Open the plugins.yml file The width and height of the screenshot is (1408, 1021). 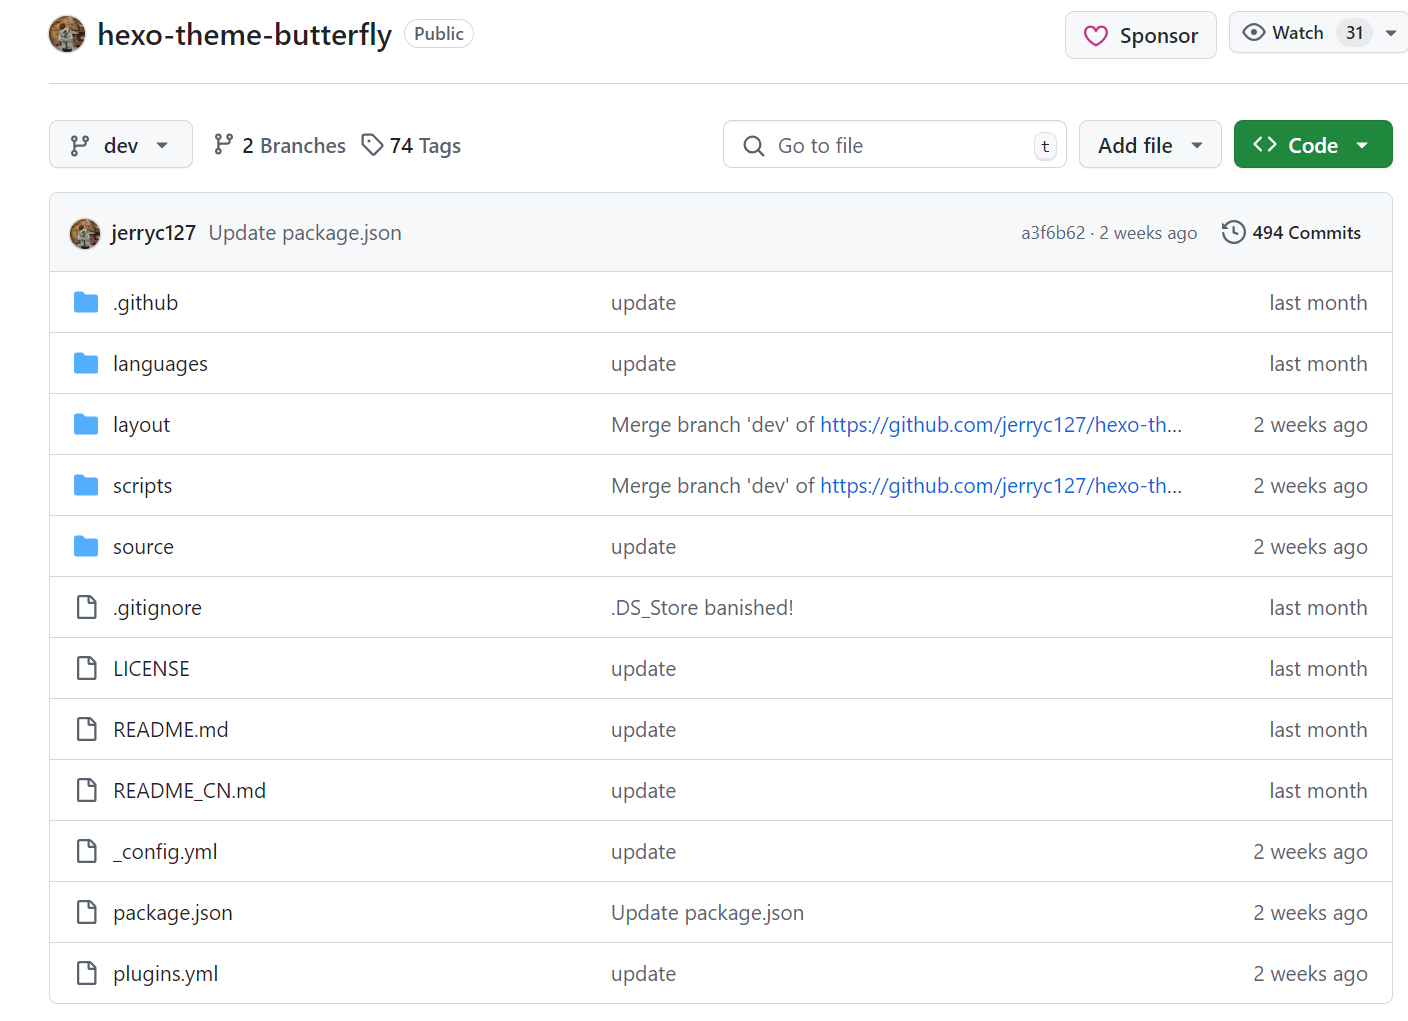tap(165, 974)
